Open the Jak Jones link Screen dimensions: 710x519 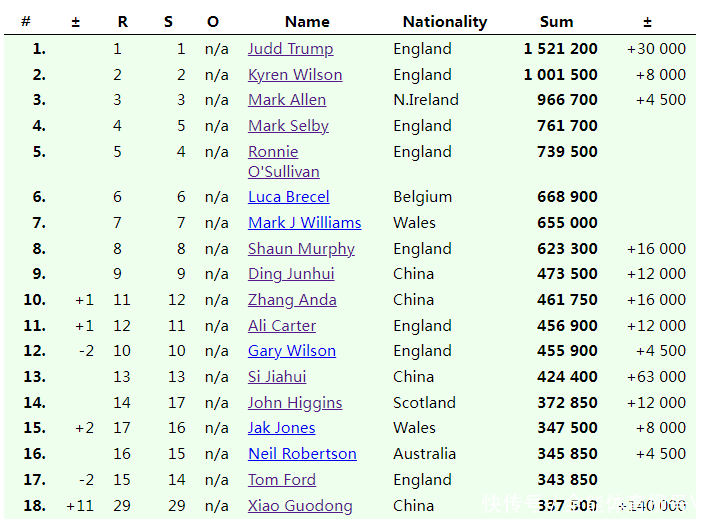(281, 428)
